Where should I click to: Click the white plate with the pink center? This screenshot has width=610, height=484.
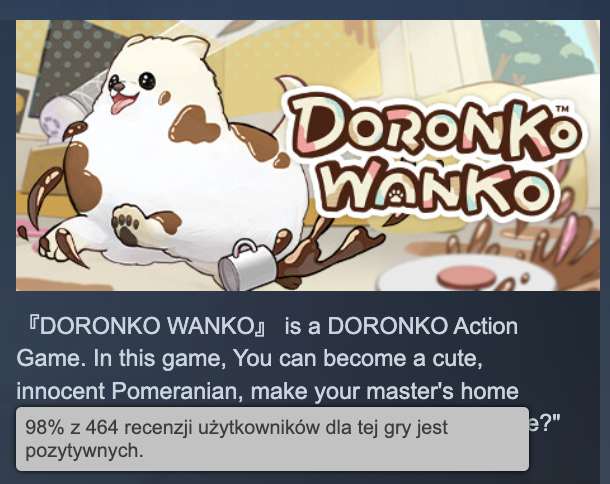click(x=469, y=274)
